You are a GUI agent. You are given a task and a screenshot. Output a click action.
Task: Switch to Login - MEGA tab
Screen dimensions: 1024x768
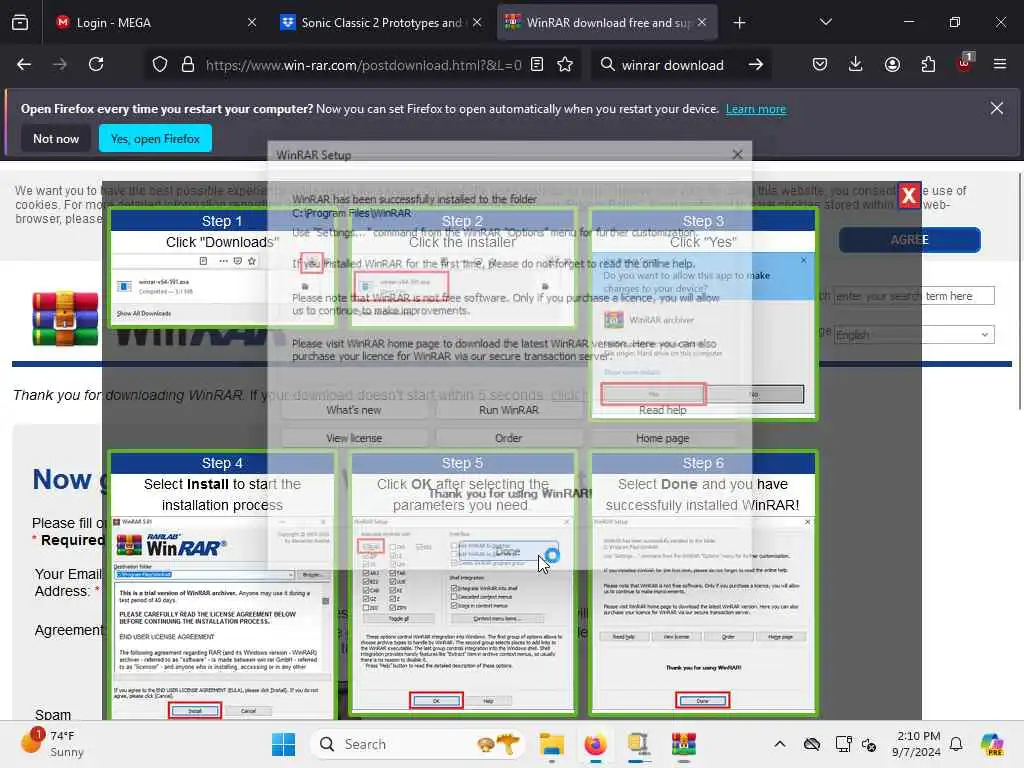click(156, 23)
